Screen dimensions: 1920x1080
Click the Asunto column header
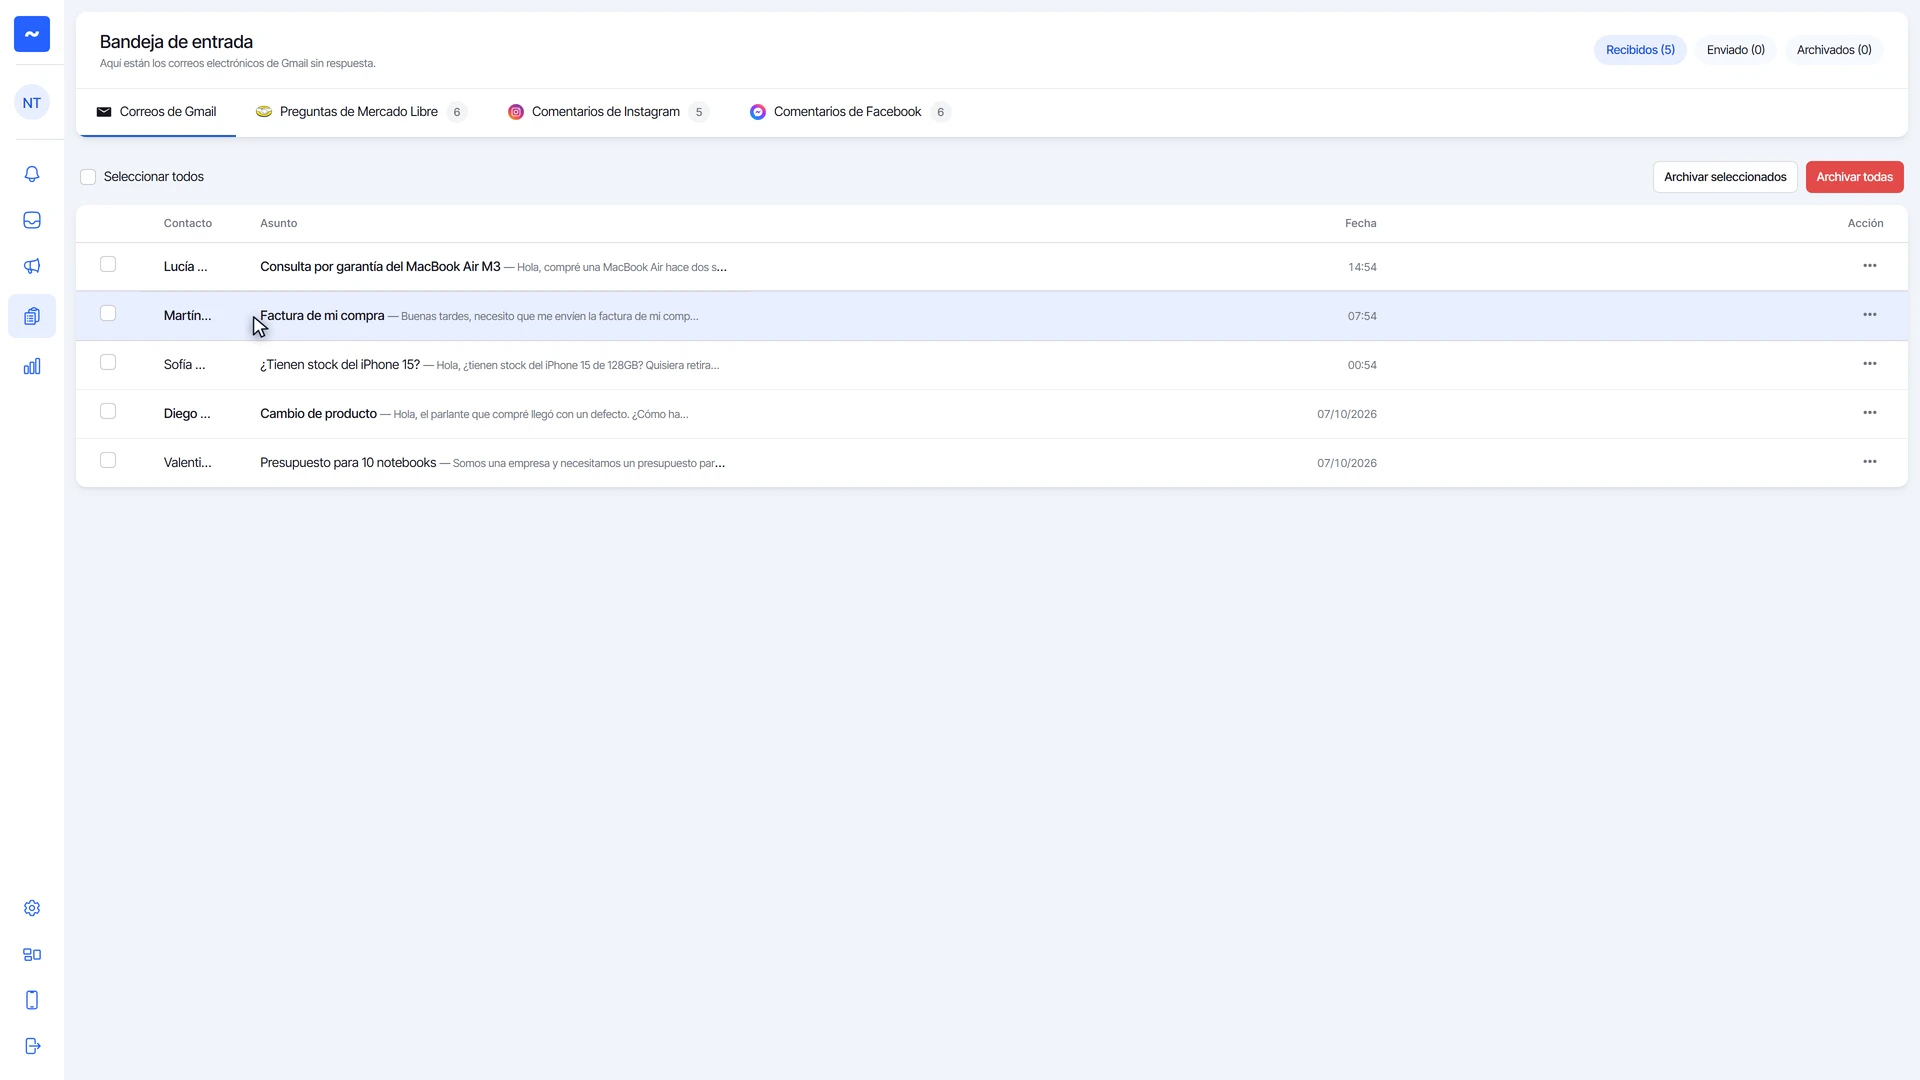(278, 223)
